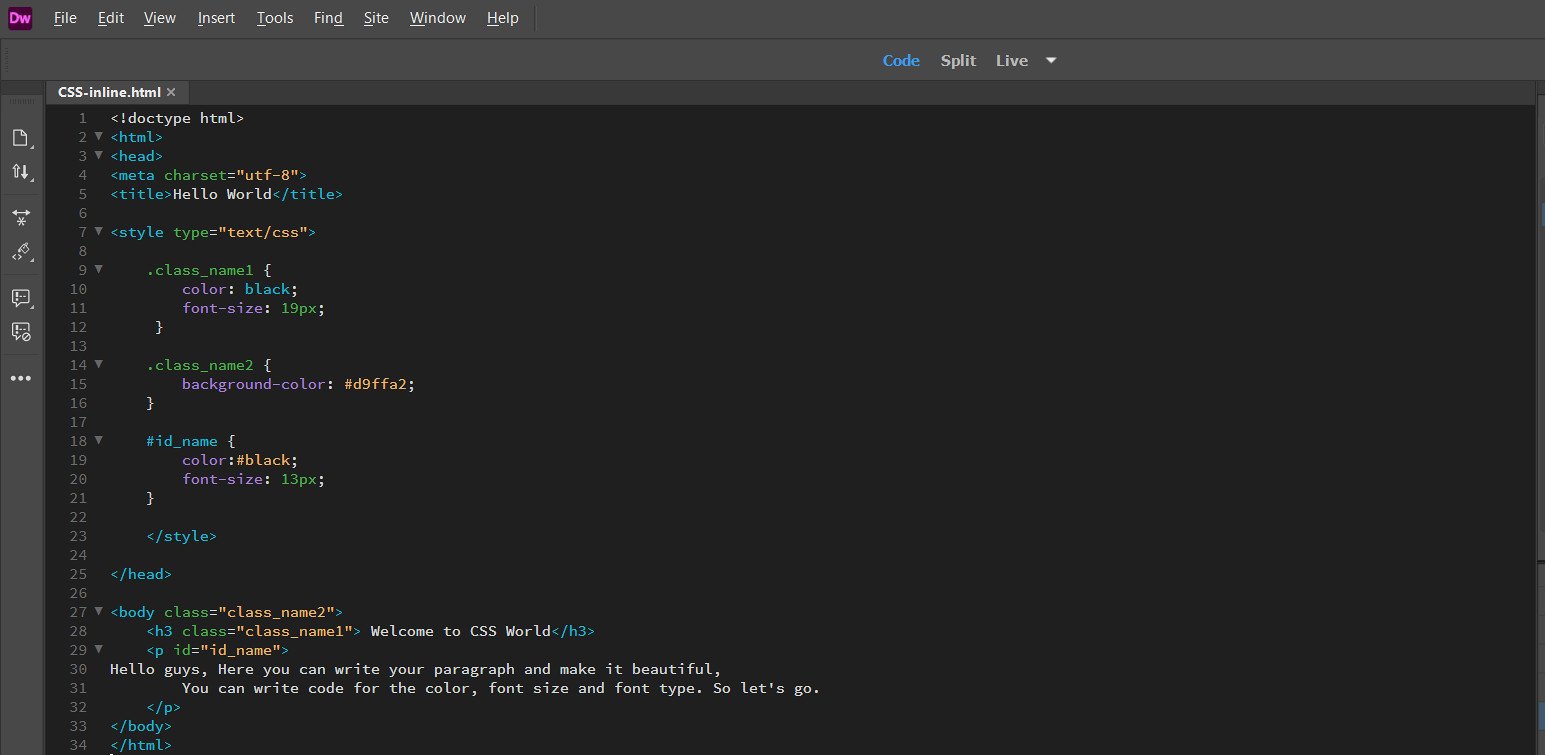Open the File menu

click(65, 18)
